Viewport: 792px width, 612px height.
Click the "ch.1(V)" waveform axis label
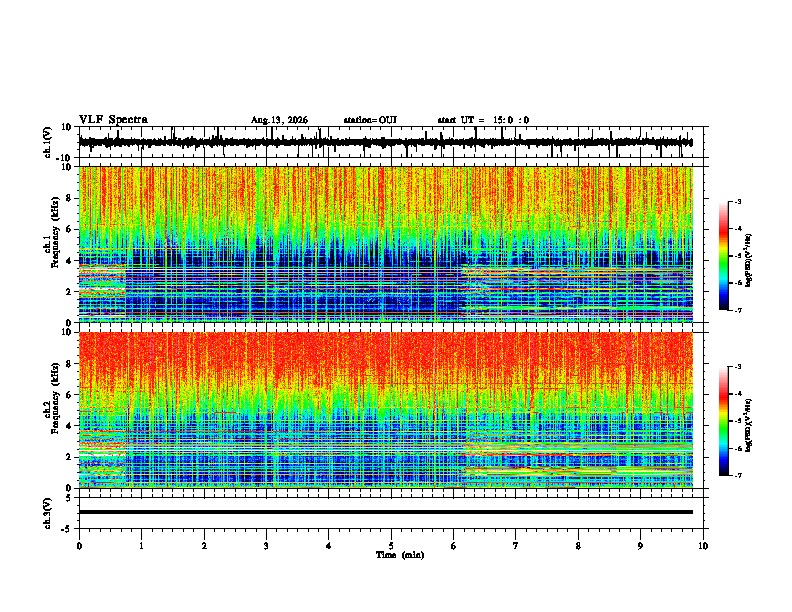click(48, 142)
